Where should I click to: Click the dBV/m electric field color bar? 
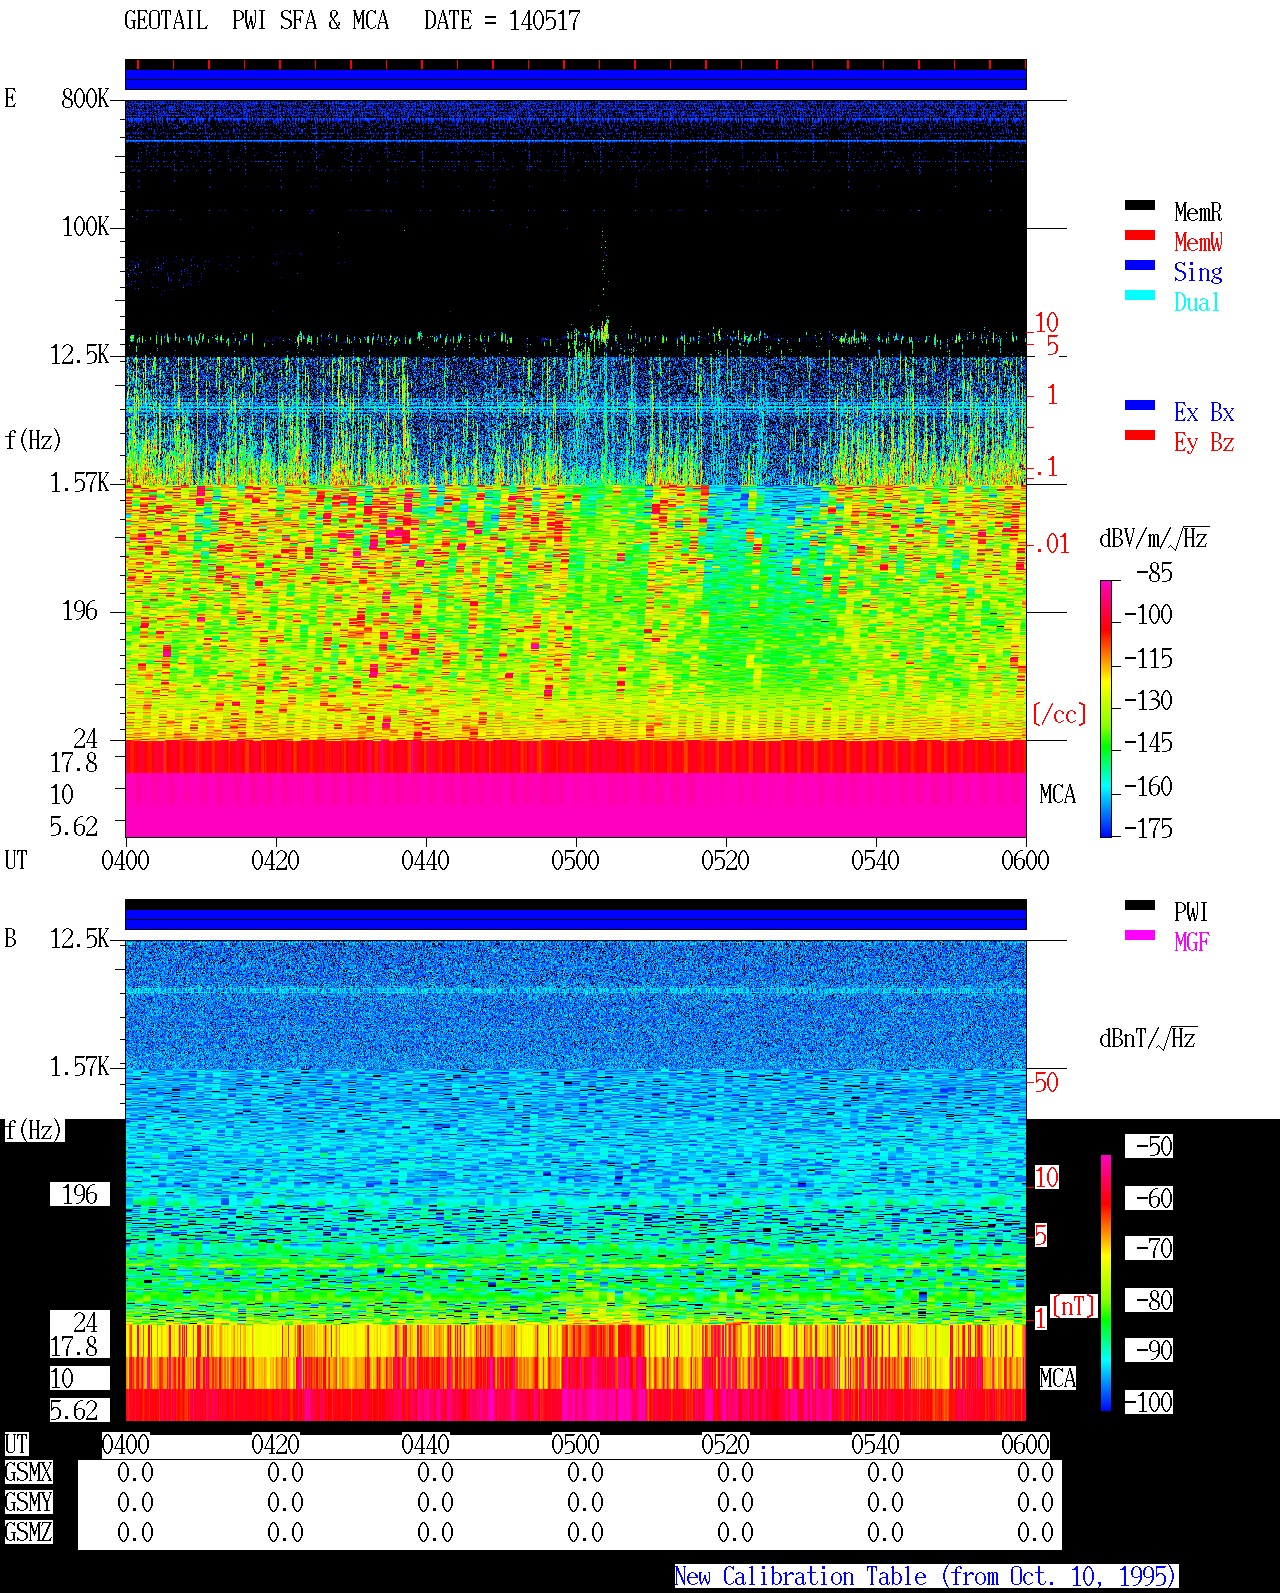pos(1106,708)
